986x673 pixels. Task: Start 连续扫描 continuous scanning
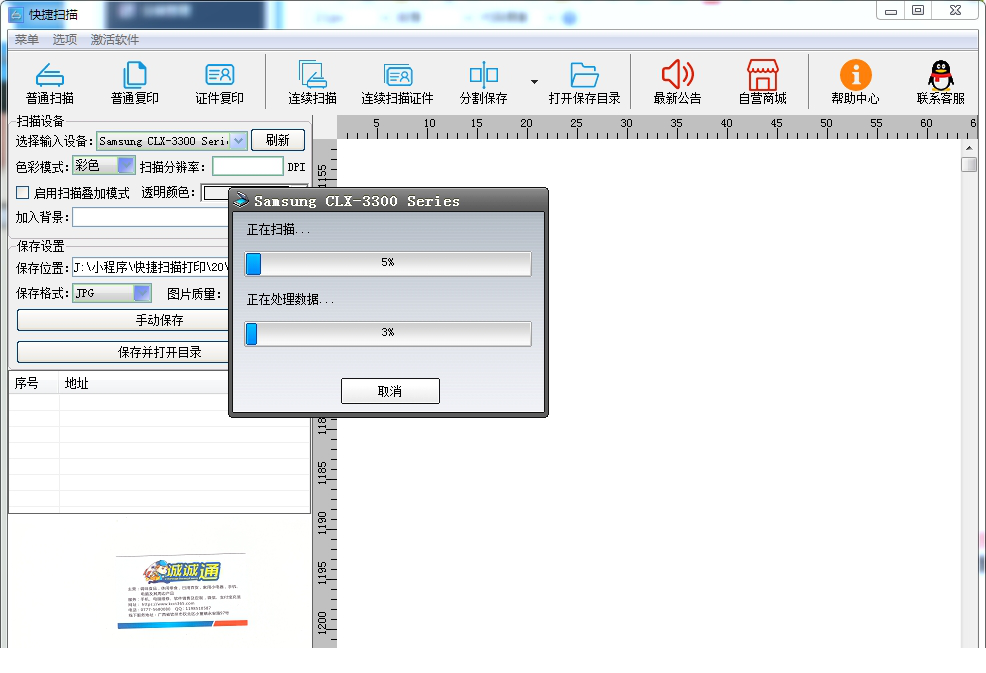tap(312, 76)
